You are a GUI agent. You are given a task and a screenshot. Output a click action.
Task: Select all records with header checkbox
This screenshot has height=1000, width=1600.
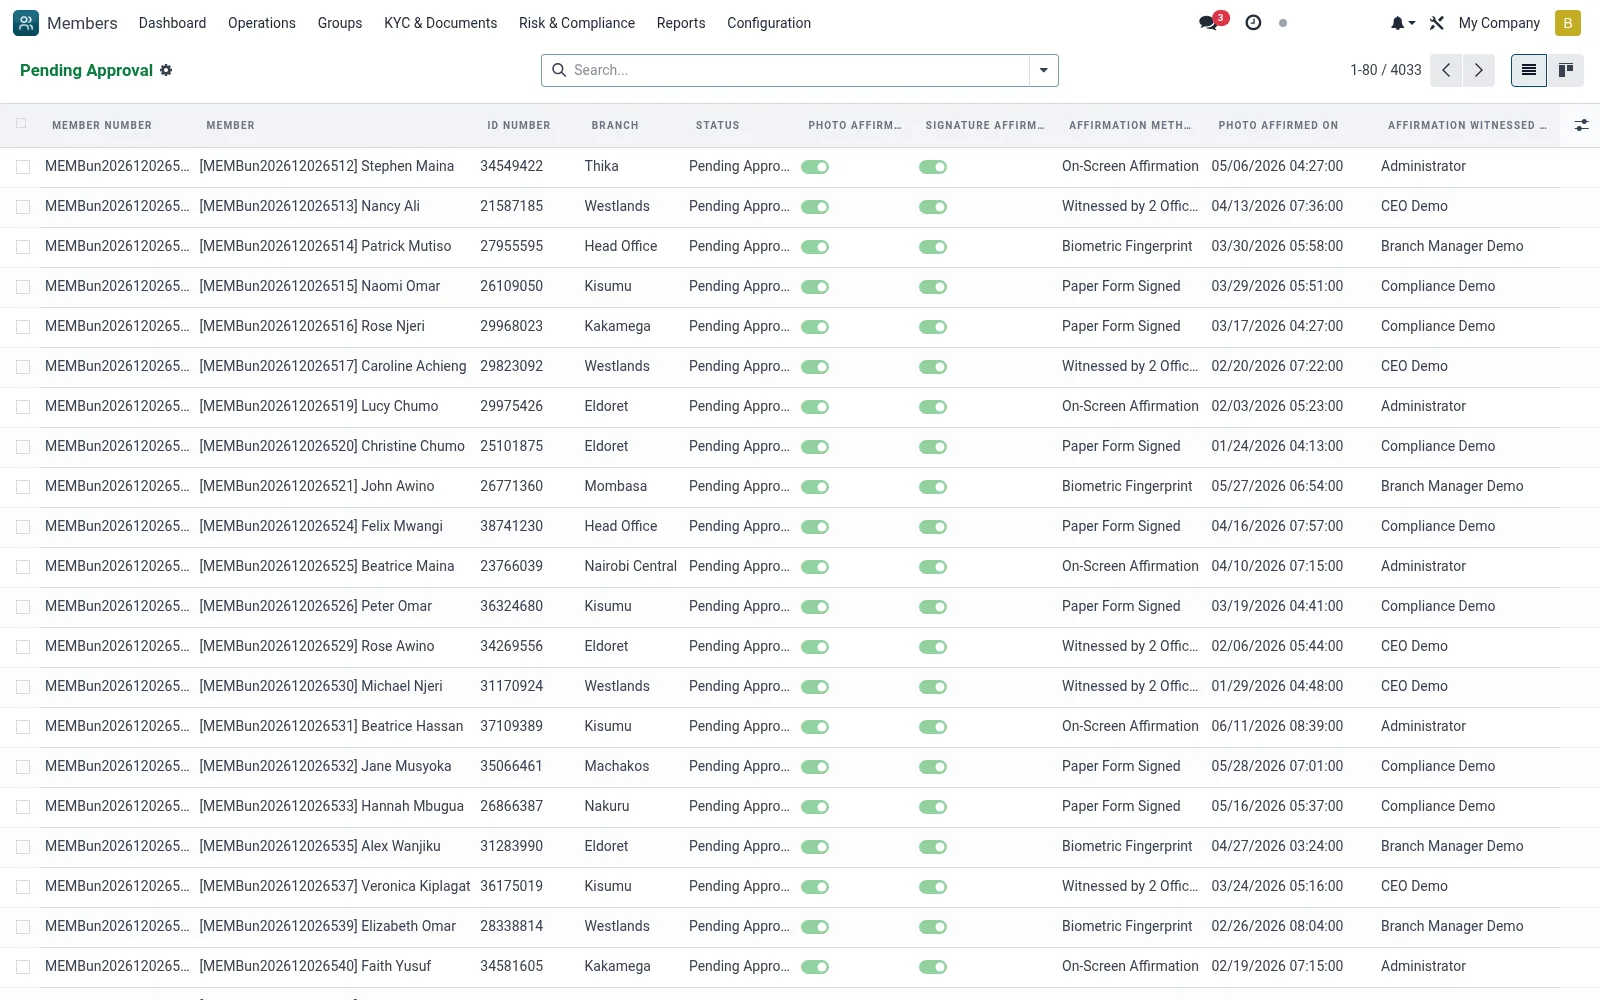click(x=21, y=124)
